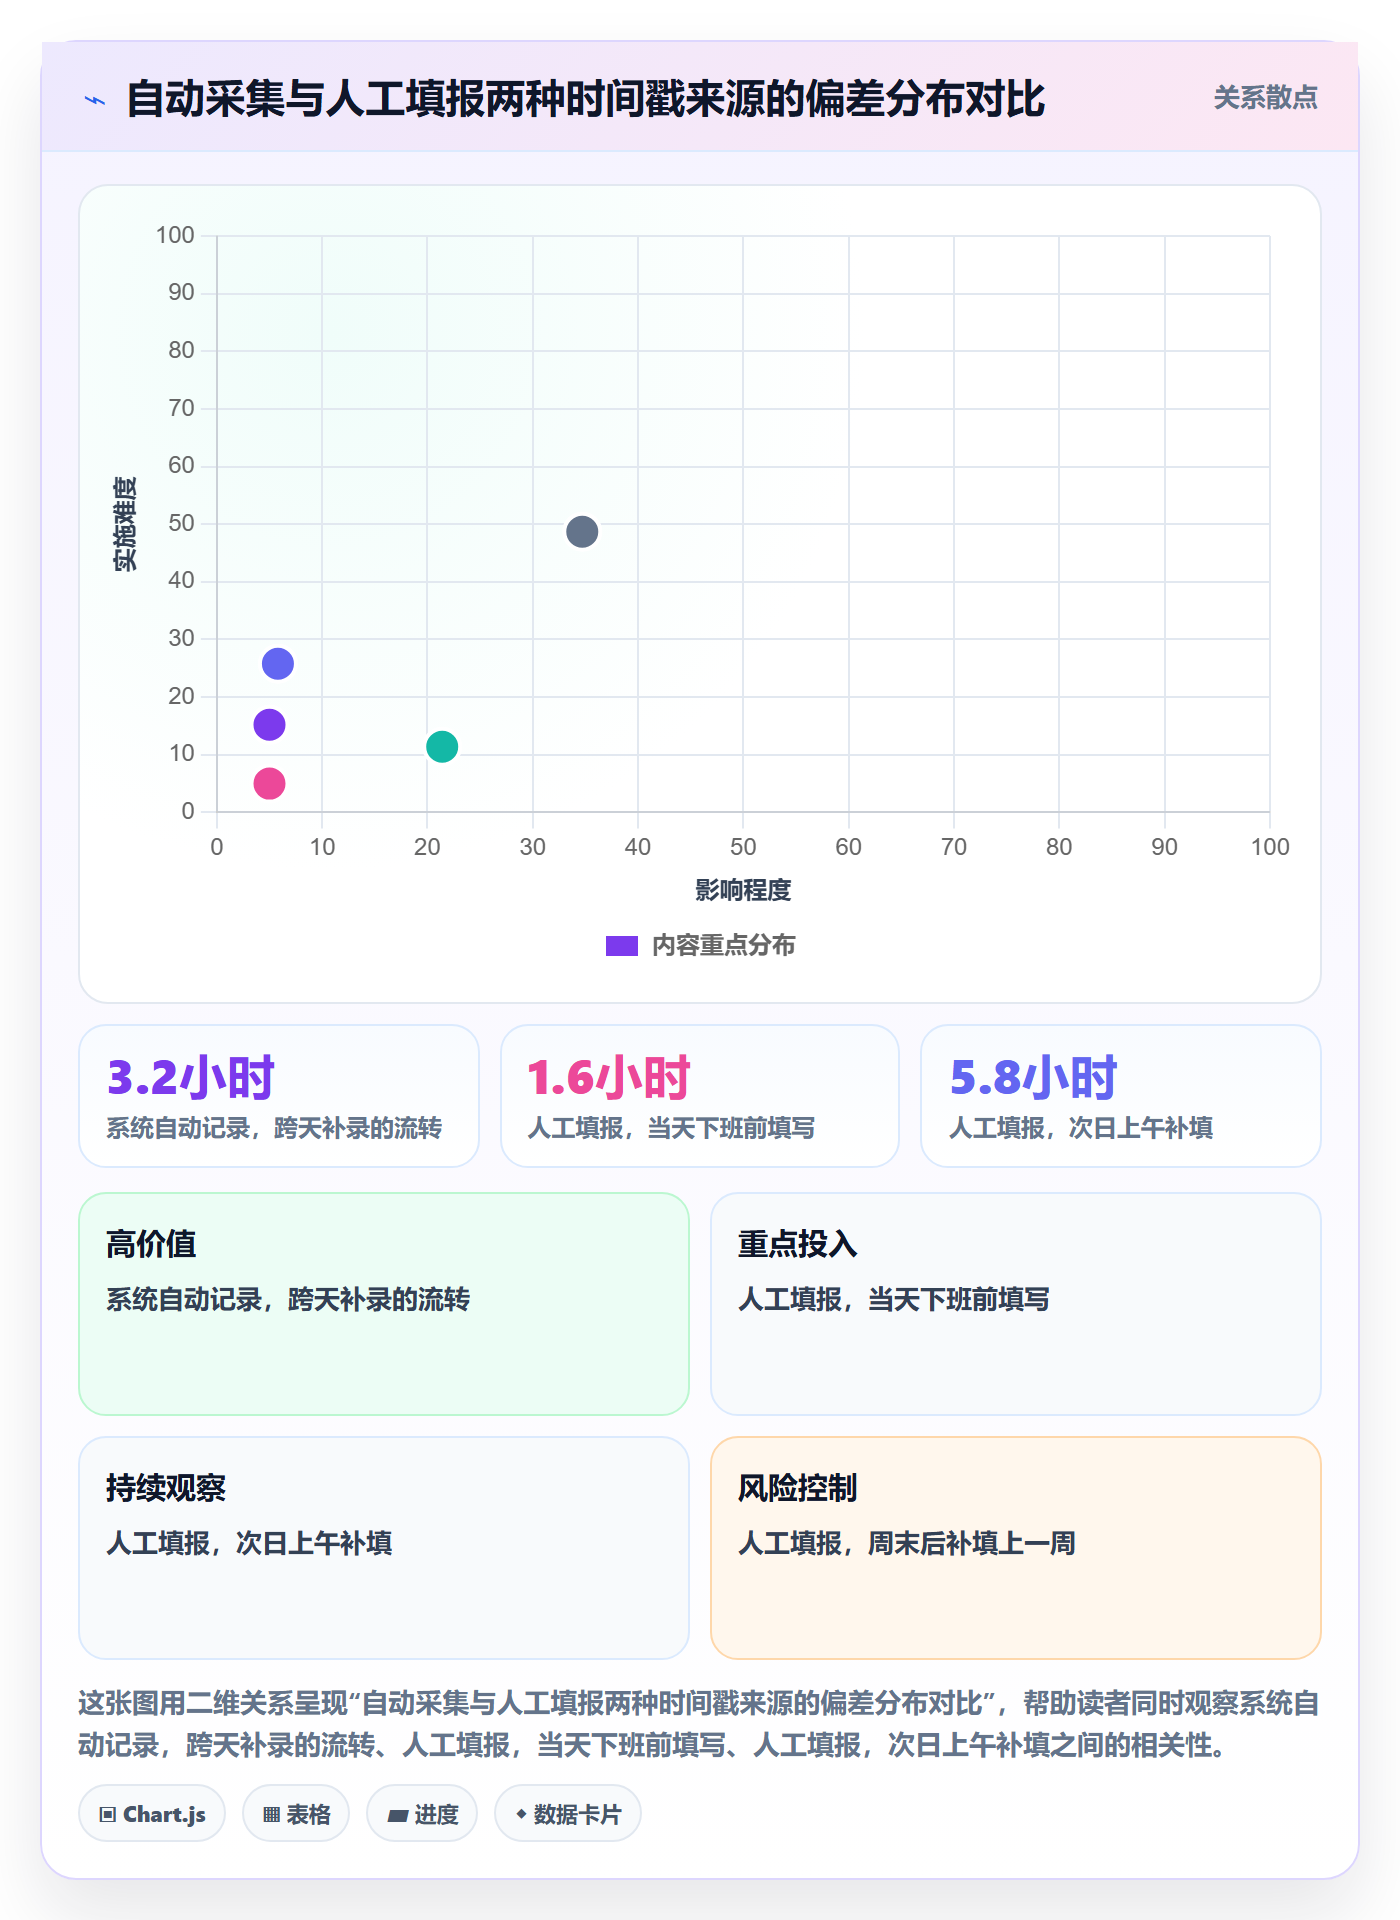Click the 风险控制 card heading
1400x1920 pixels.
click(x=798, y=1489)
